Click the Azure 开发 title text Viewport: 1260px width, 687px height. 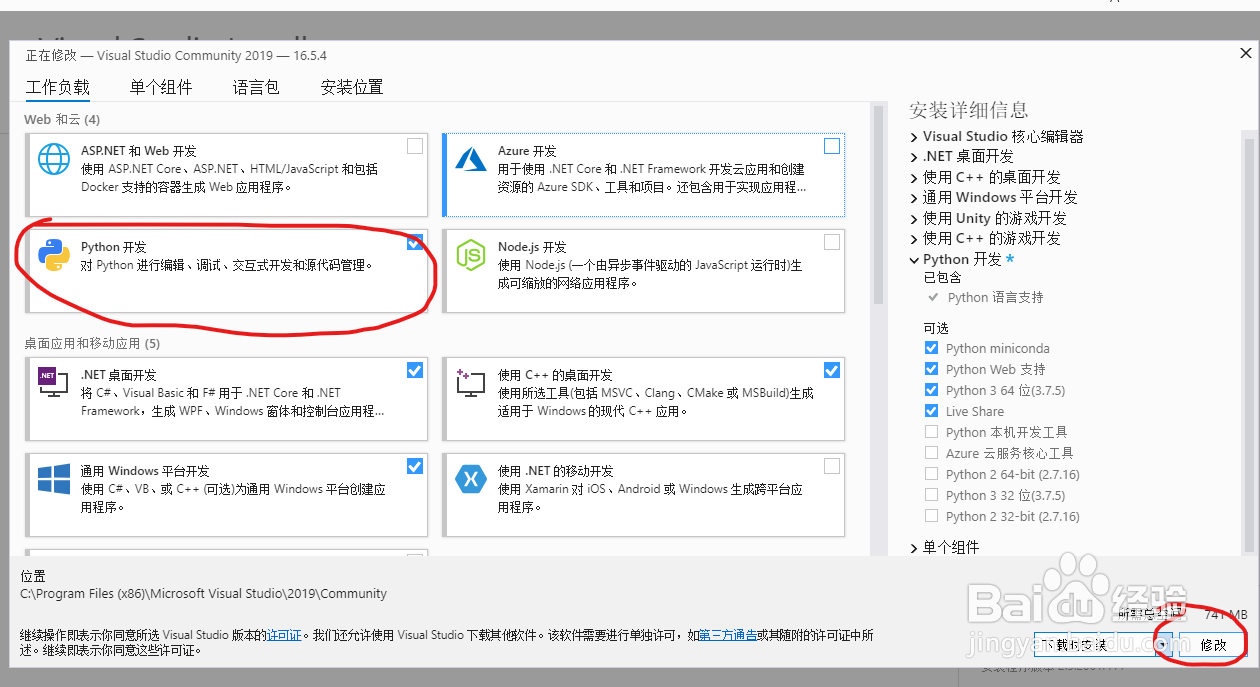pos(527,151)
